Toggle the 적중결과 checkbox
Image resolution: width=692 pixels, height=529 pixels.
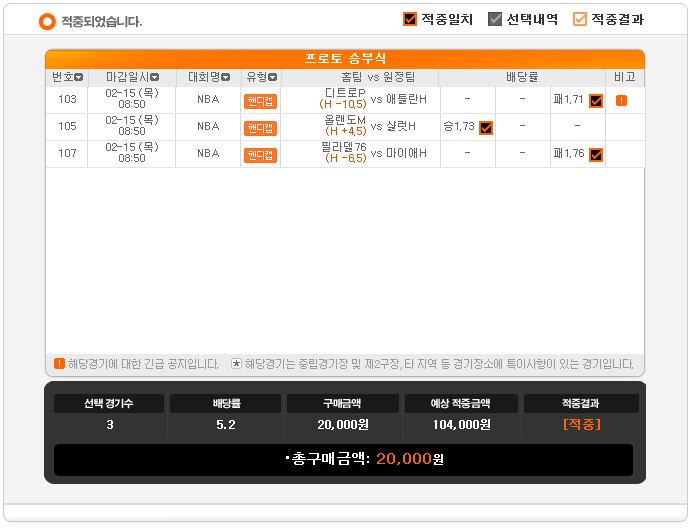click(x=579, y=19)
